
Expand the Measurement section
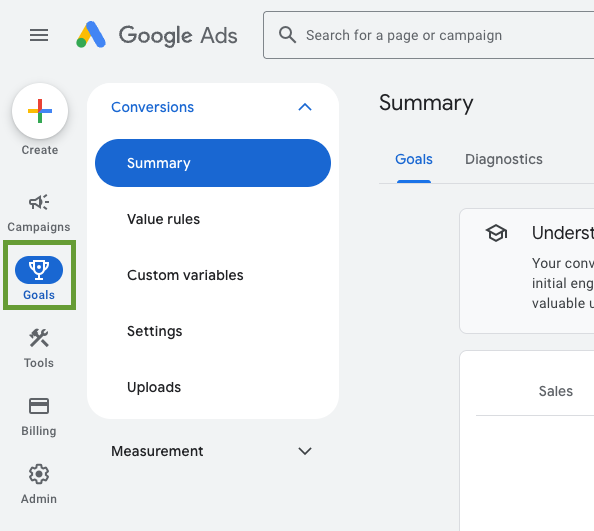[x=212, y=451]
